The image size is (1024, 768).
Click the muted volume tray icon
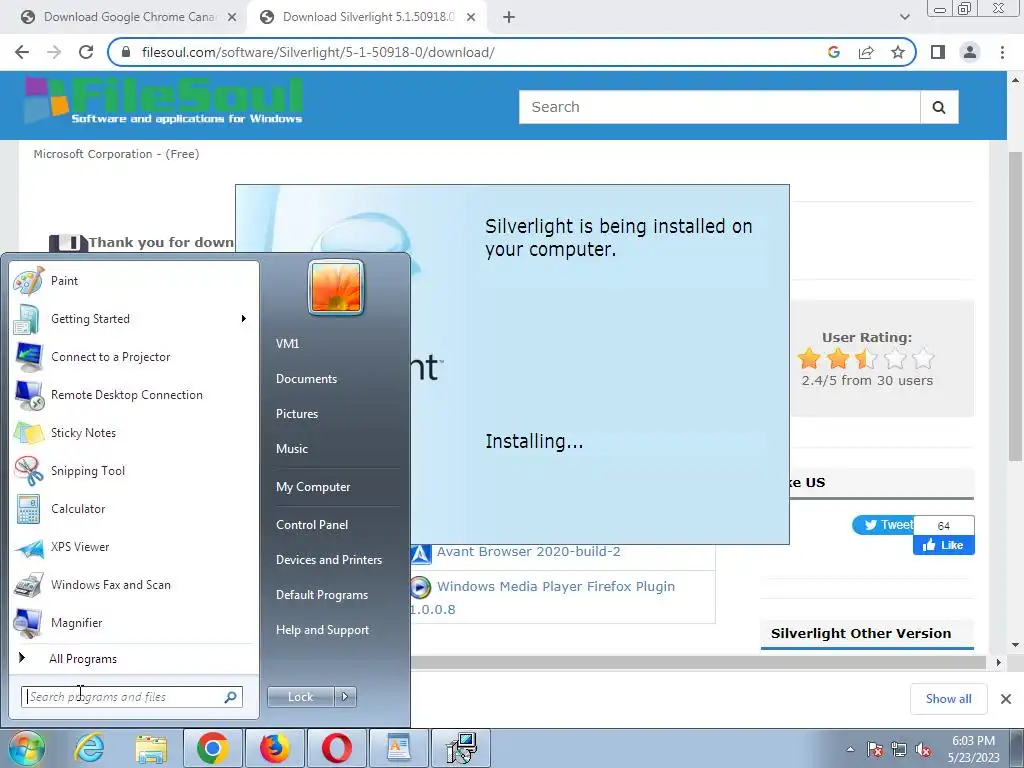[x=923, y=750]
